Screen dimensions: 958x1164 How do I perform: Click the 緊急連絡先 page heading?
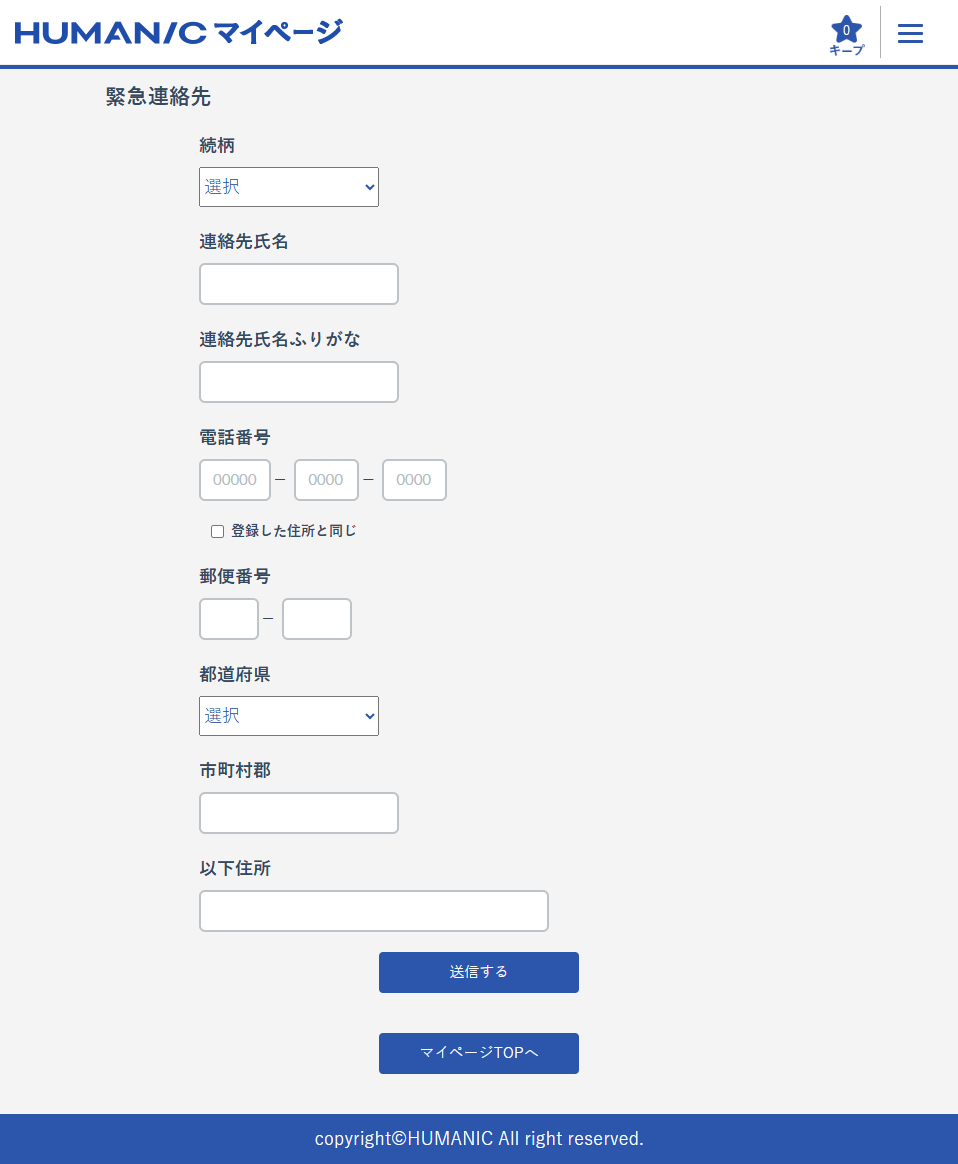(x=156, y=97)
